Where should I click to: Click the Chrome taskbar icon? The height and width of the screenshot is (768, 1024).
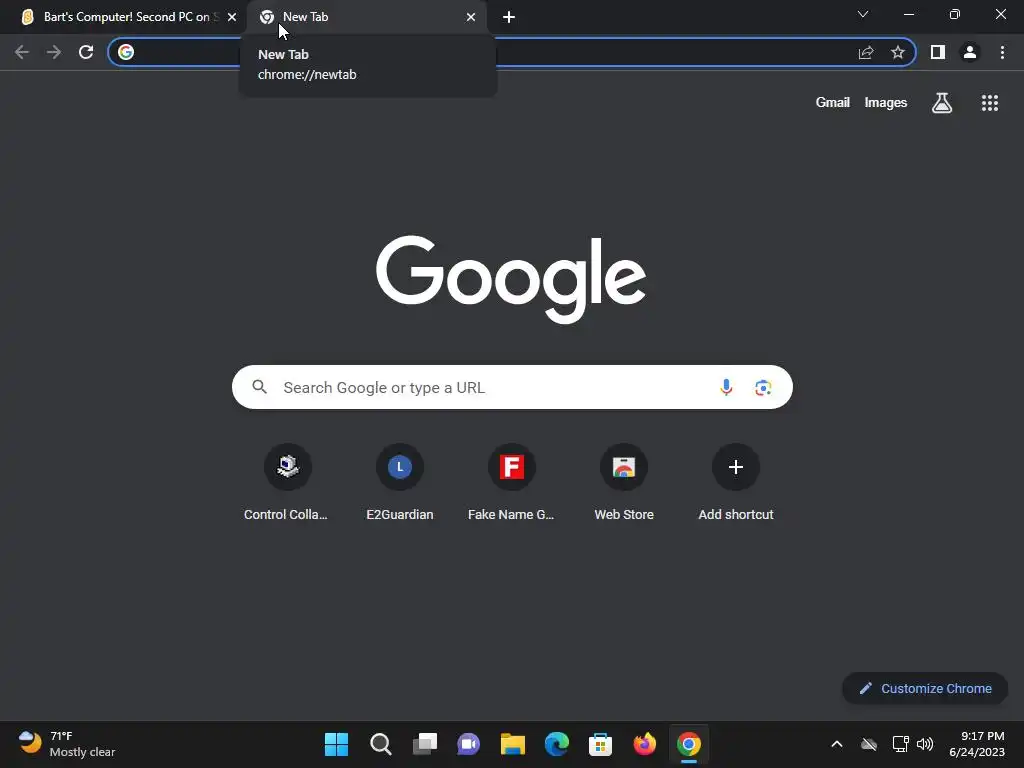[688, 744]
